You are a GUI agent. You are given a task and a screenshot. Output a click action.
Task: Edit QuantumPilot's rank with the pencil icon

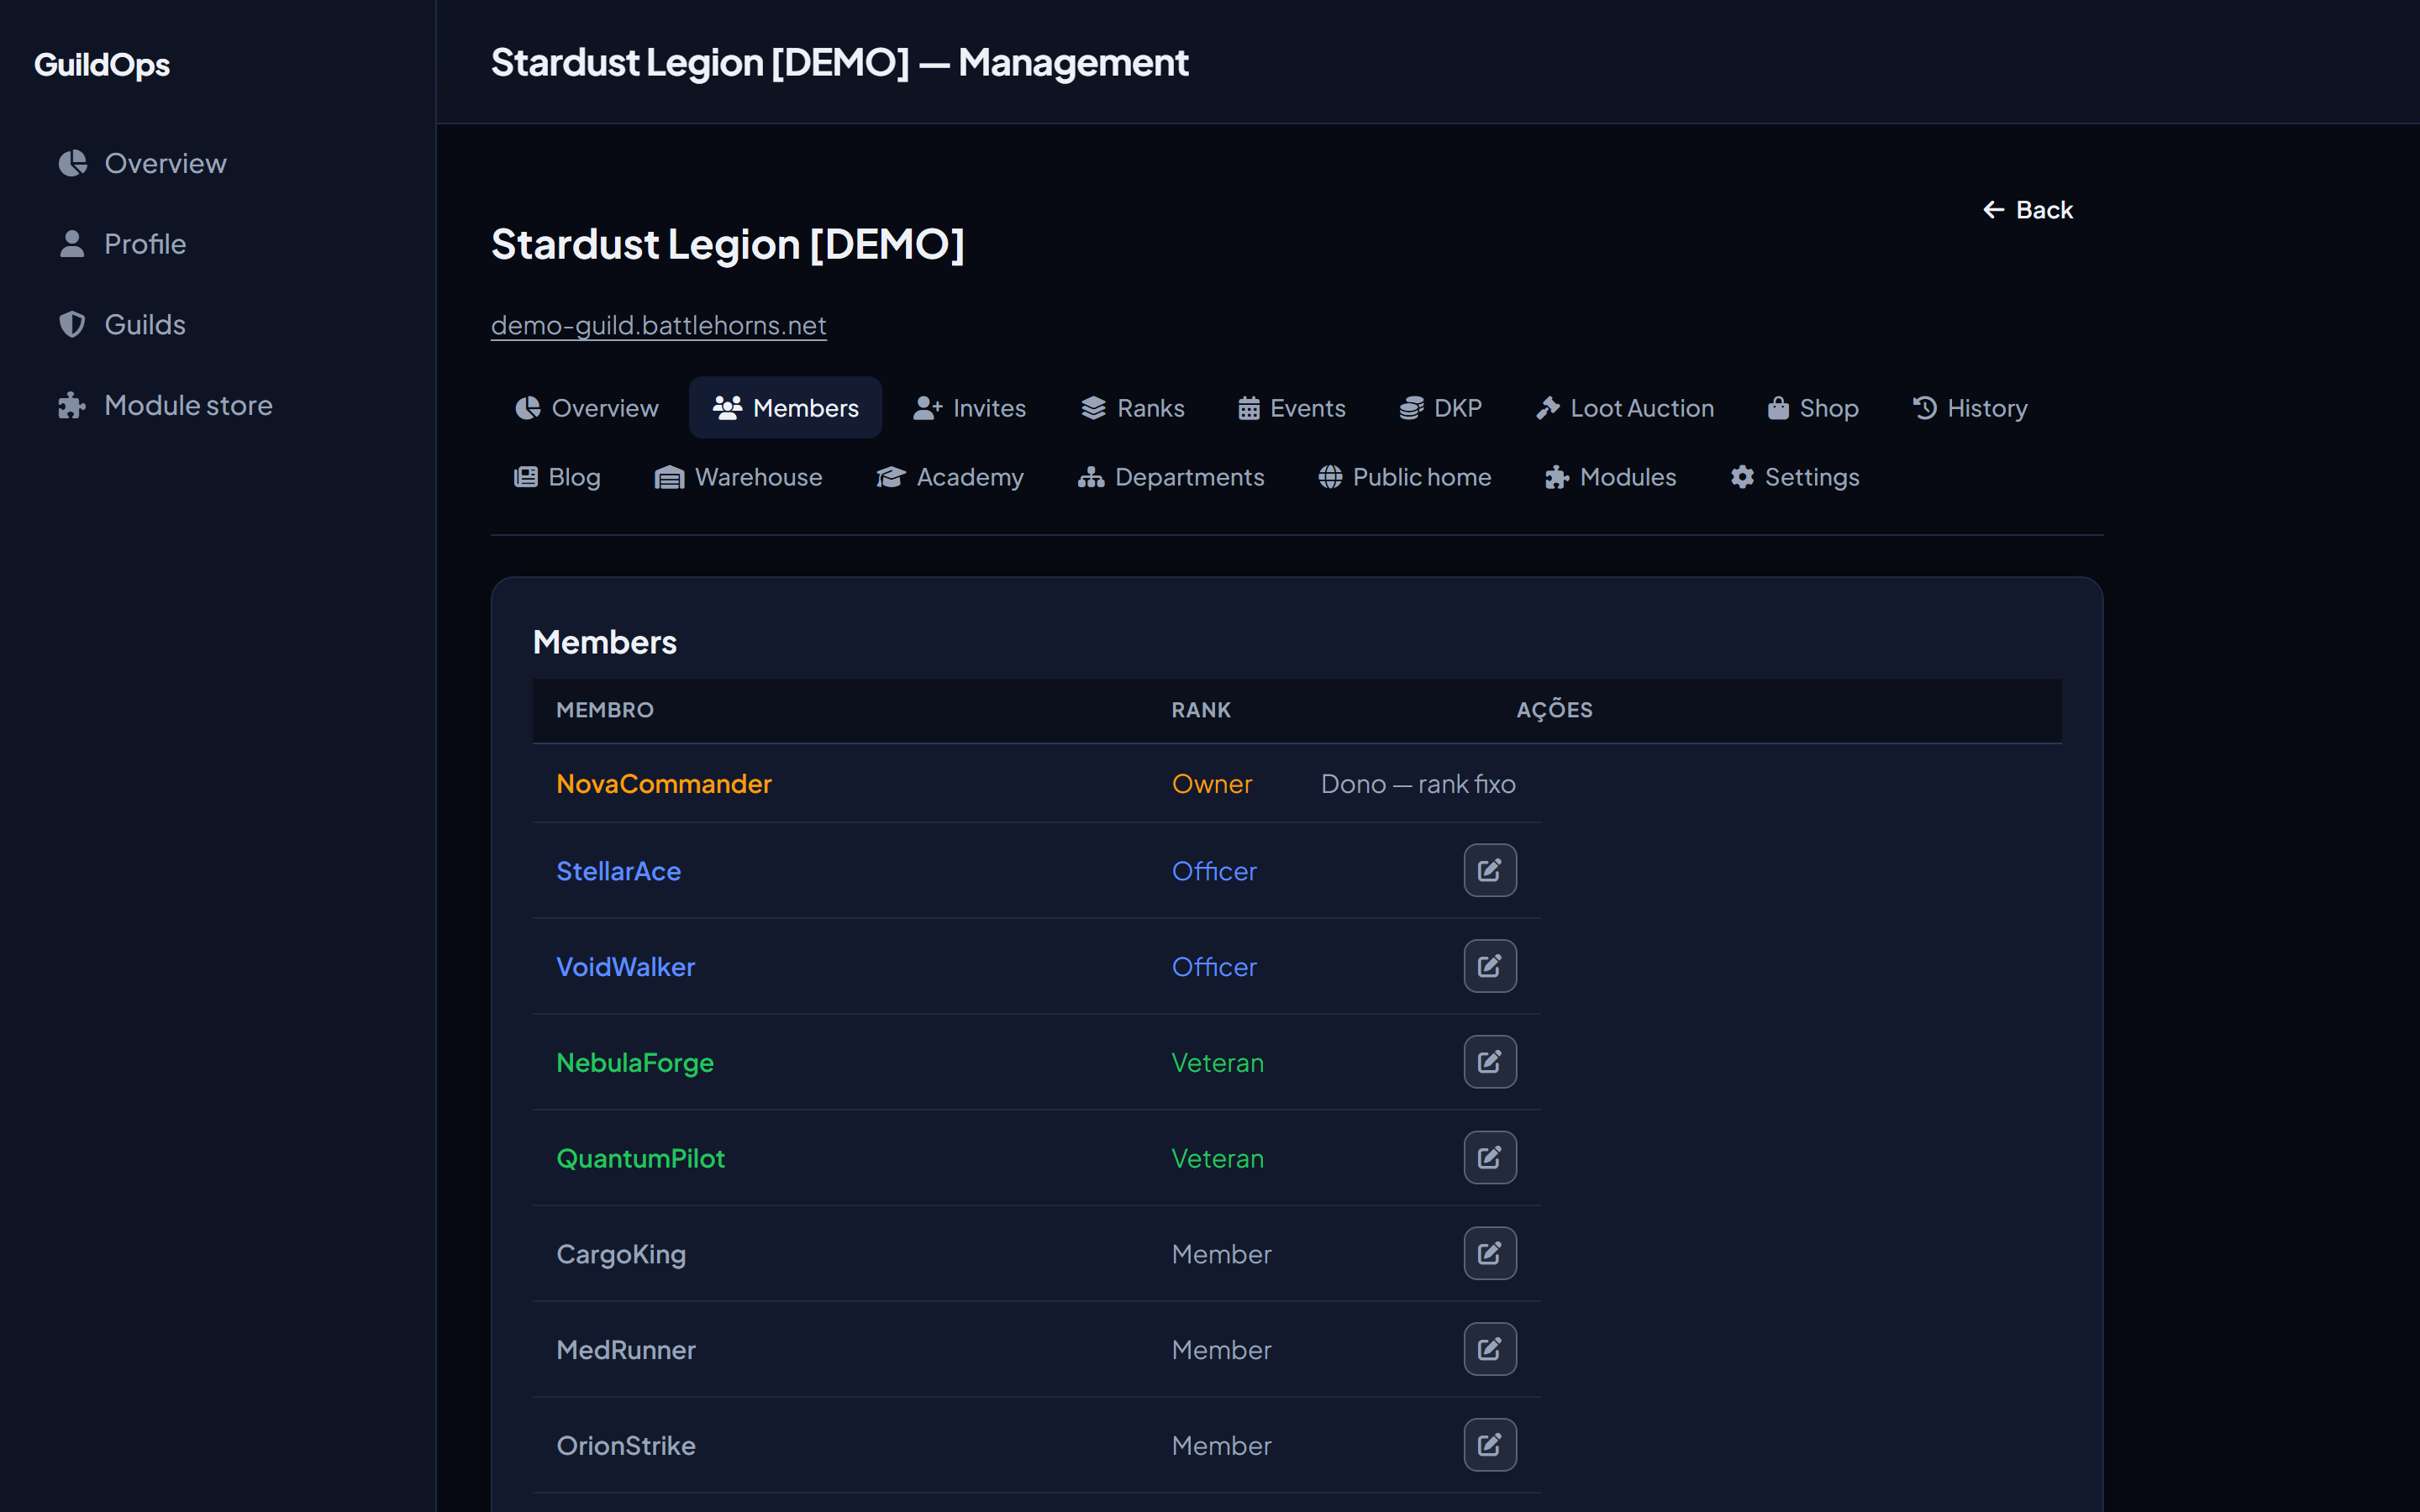point(1490,1158)
